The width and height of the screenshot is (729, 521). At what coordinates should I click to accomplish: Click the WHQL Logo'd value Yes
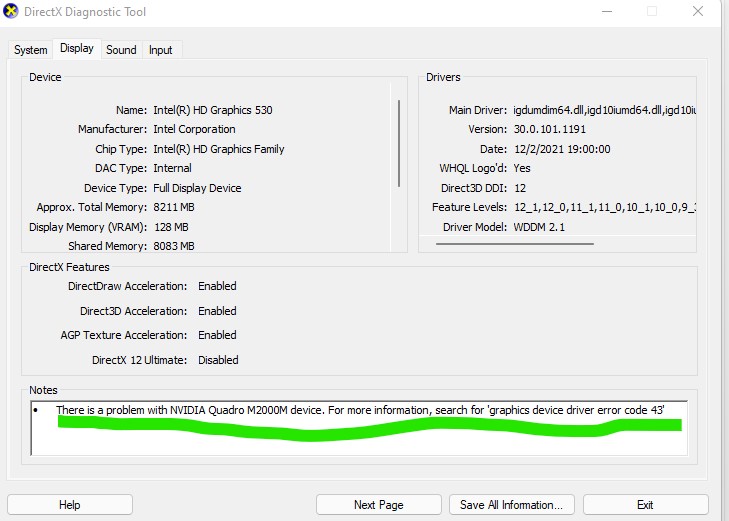pos(522,168)
